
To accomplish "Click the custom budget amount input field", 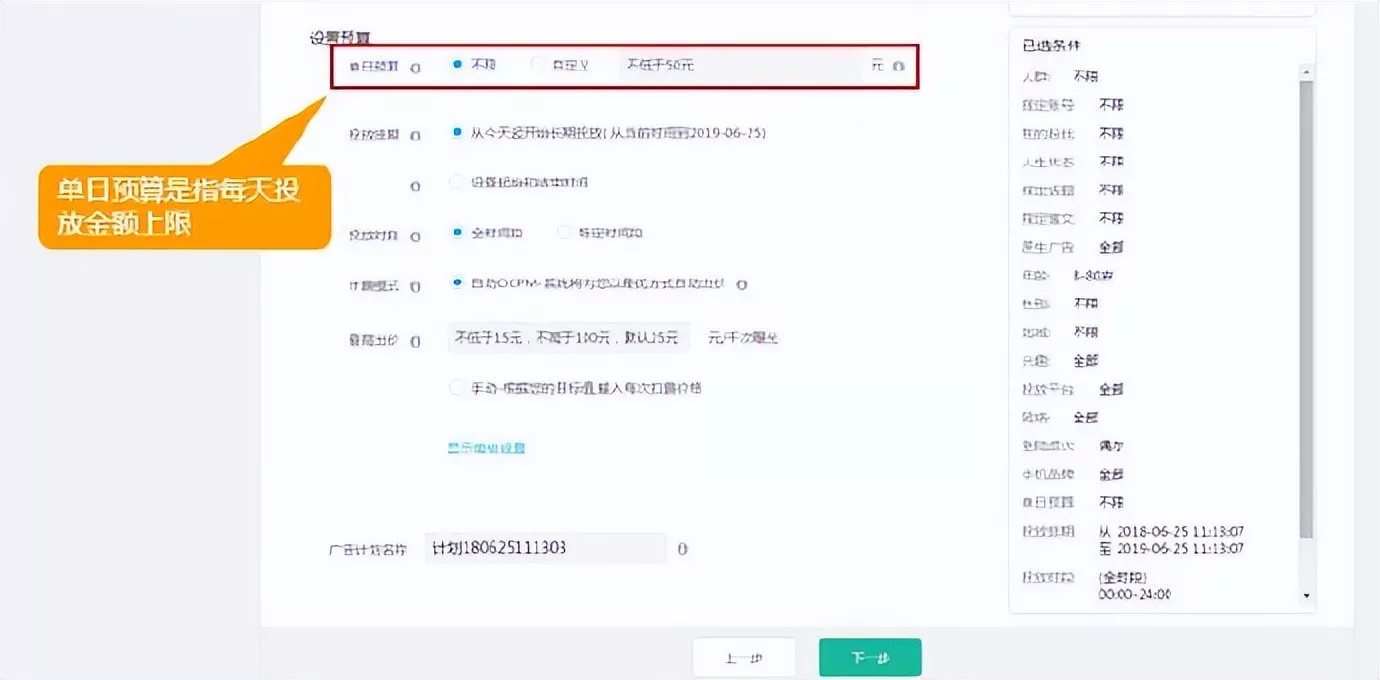I will tap(738, 66).
